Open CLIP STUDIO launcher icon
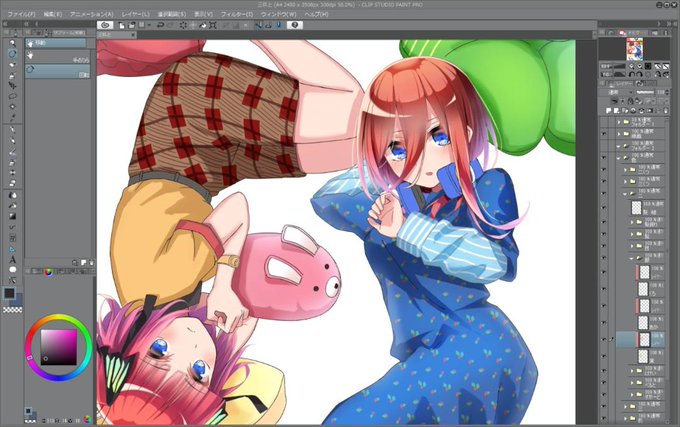The image size is (680, 427). [x=105, y=25]
